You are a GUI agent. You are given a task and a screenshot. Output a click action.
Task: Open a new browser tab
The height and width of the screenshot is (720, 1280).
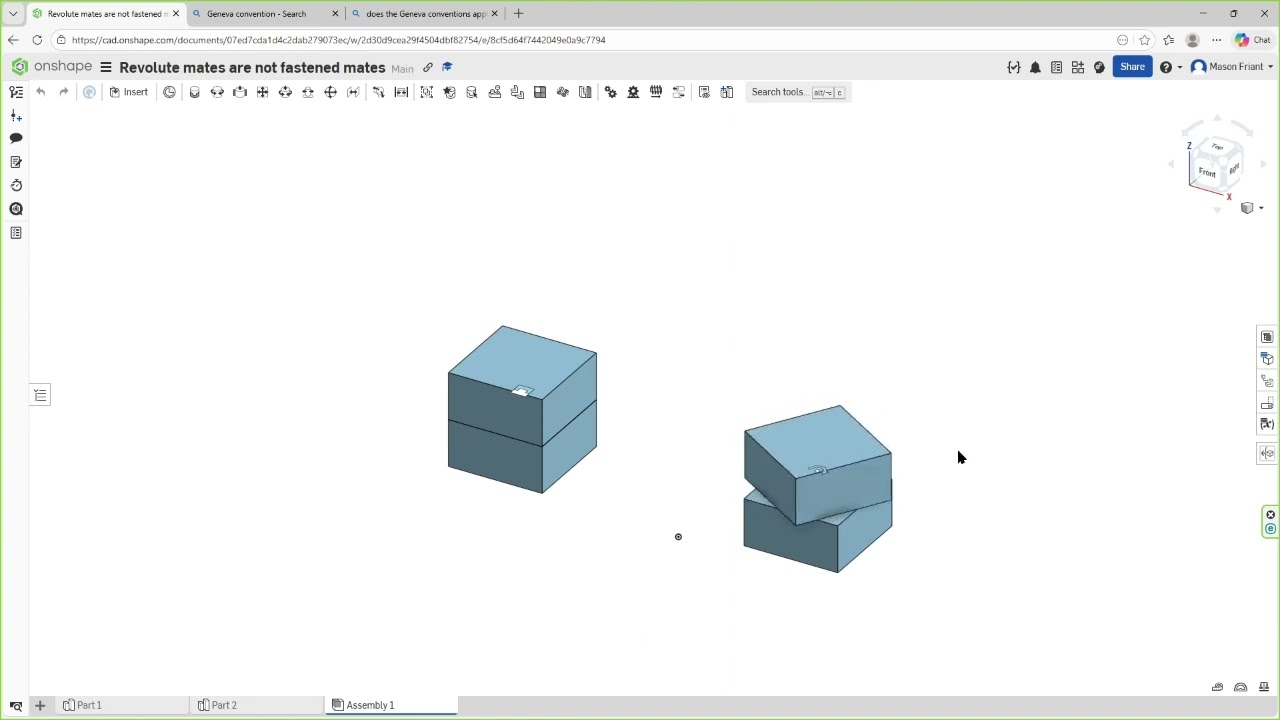click(518, 14)
